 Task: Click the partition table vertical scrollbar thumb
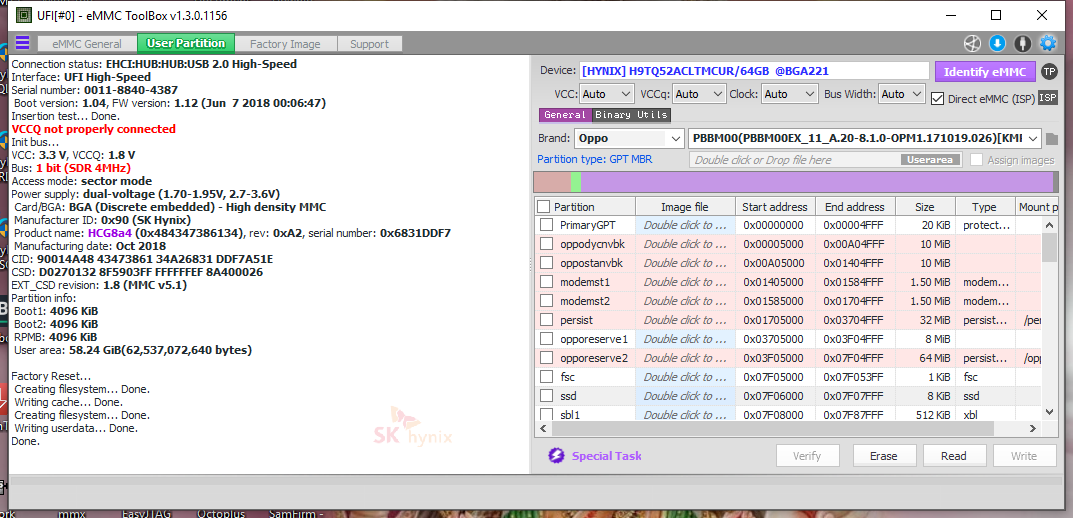point(1048,247)
